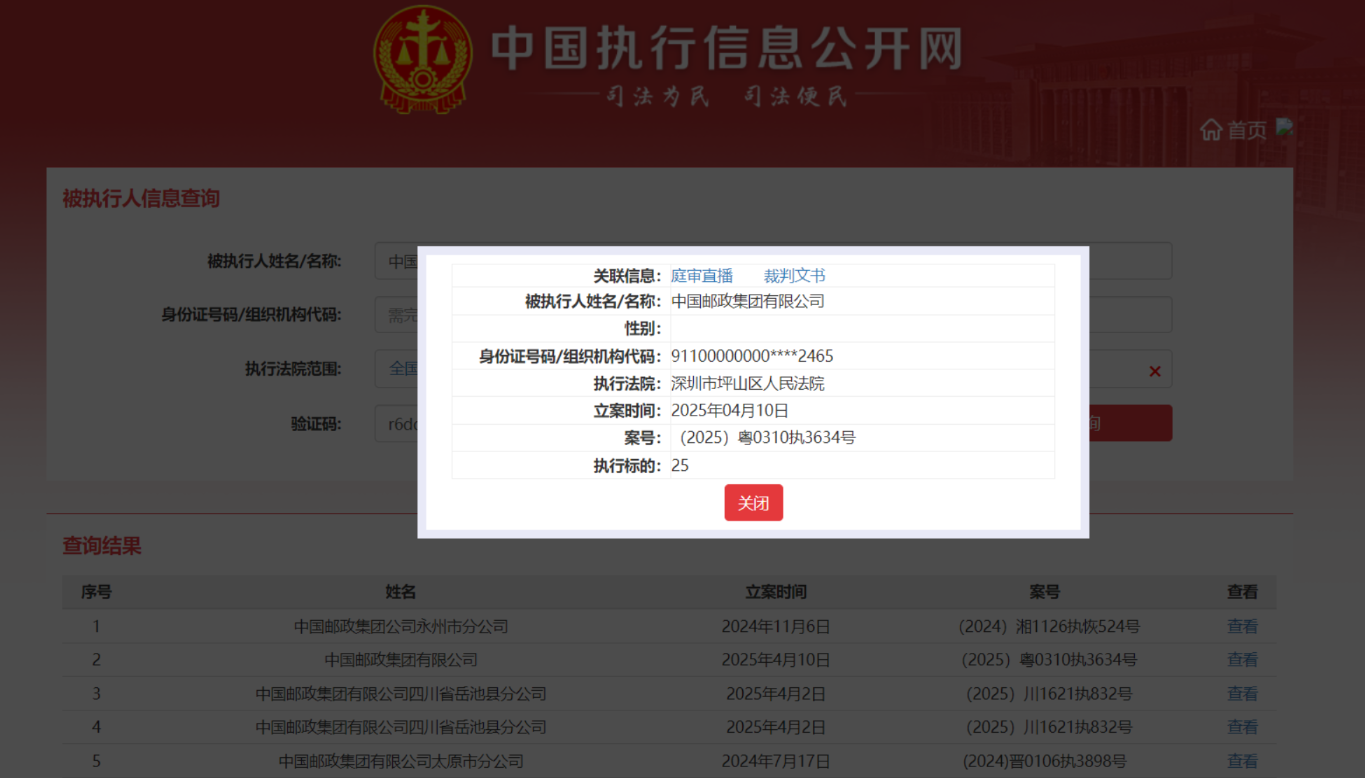1365x778 pixels.
Task: Click the court emblem logo
Action: pyautogui.click(x=422, y=59)
